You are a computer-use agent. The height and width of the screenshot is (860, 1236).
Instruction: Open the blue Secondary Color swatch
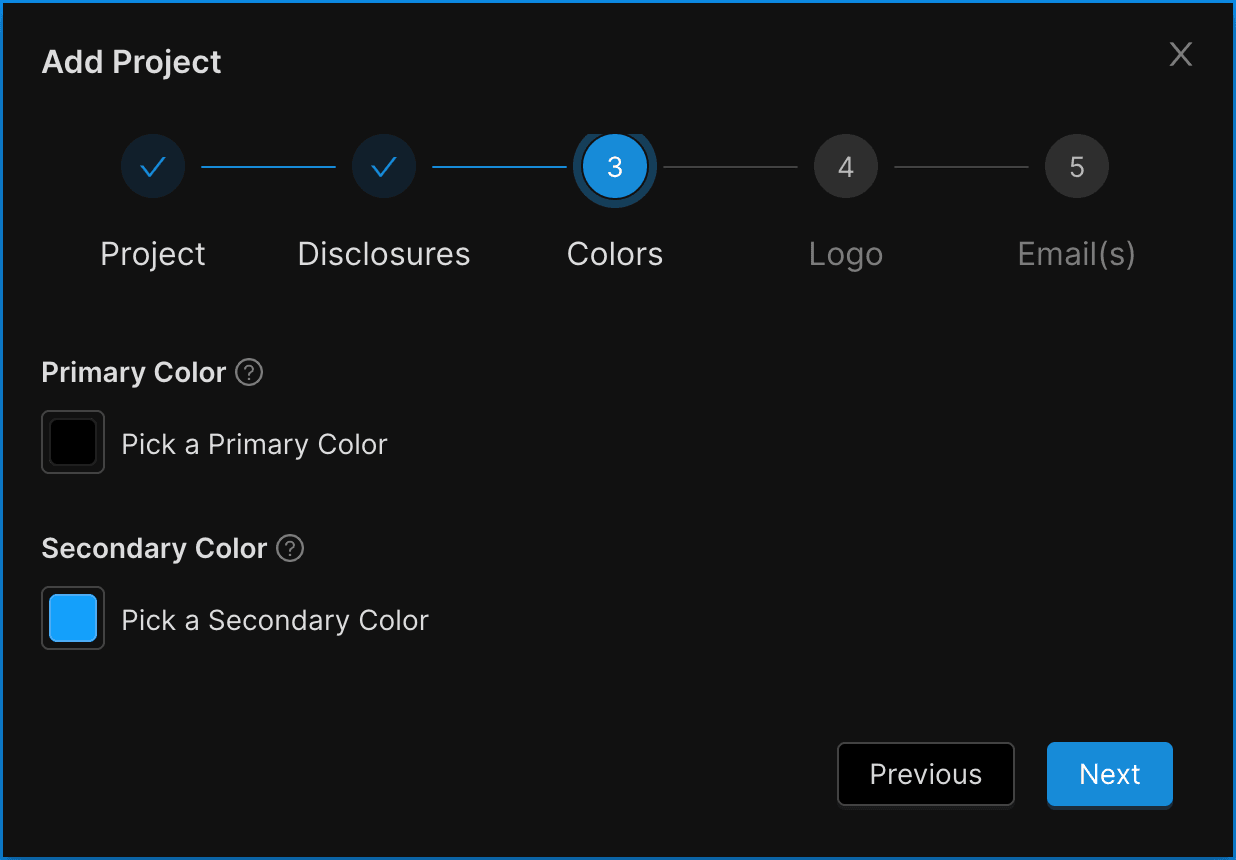point(73,618)
